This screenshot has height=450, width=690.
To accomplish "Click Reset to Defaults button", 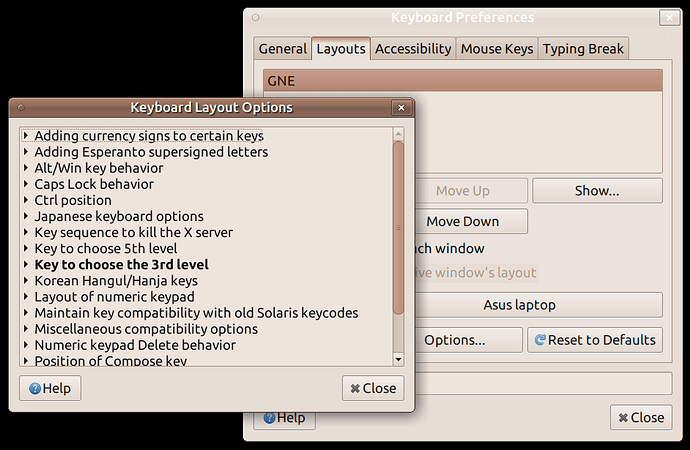I will [x=595, y=340].
